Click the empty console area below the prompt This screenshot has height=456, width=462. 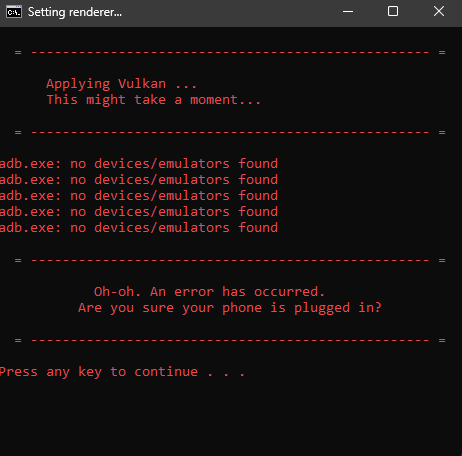click(231, 418)
